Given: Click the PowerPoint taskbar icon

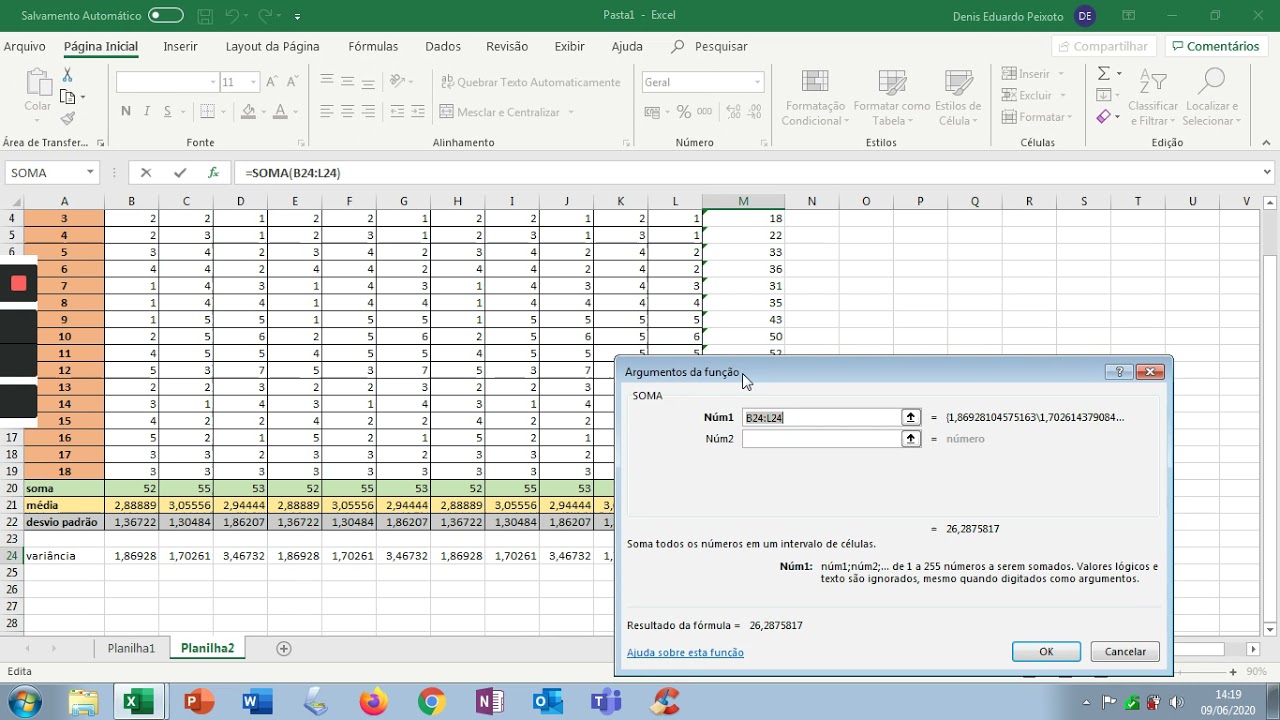Looking at the screenshot, I should pos(200,702).
